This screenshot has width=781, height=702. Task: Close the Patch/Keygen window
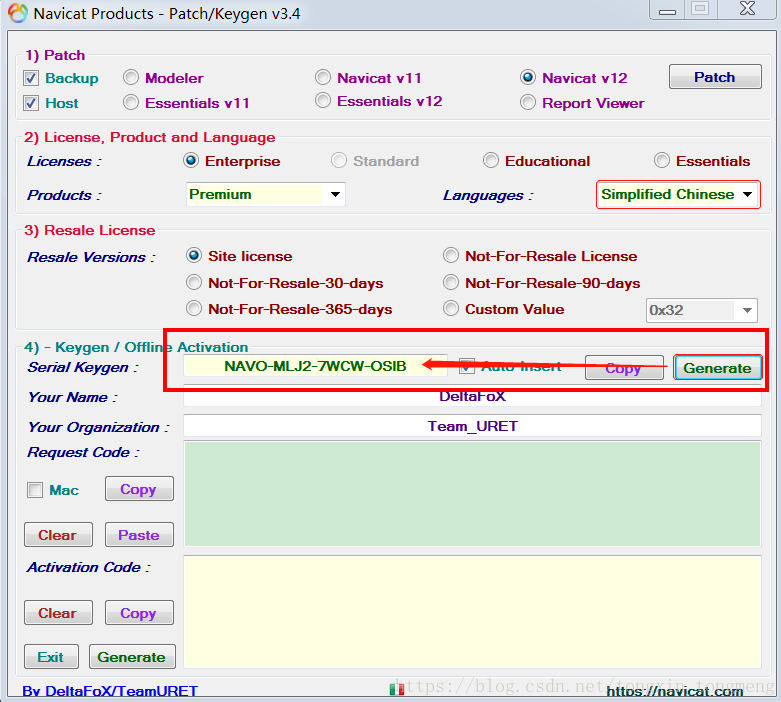tap(747, 9)
